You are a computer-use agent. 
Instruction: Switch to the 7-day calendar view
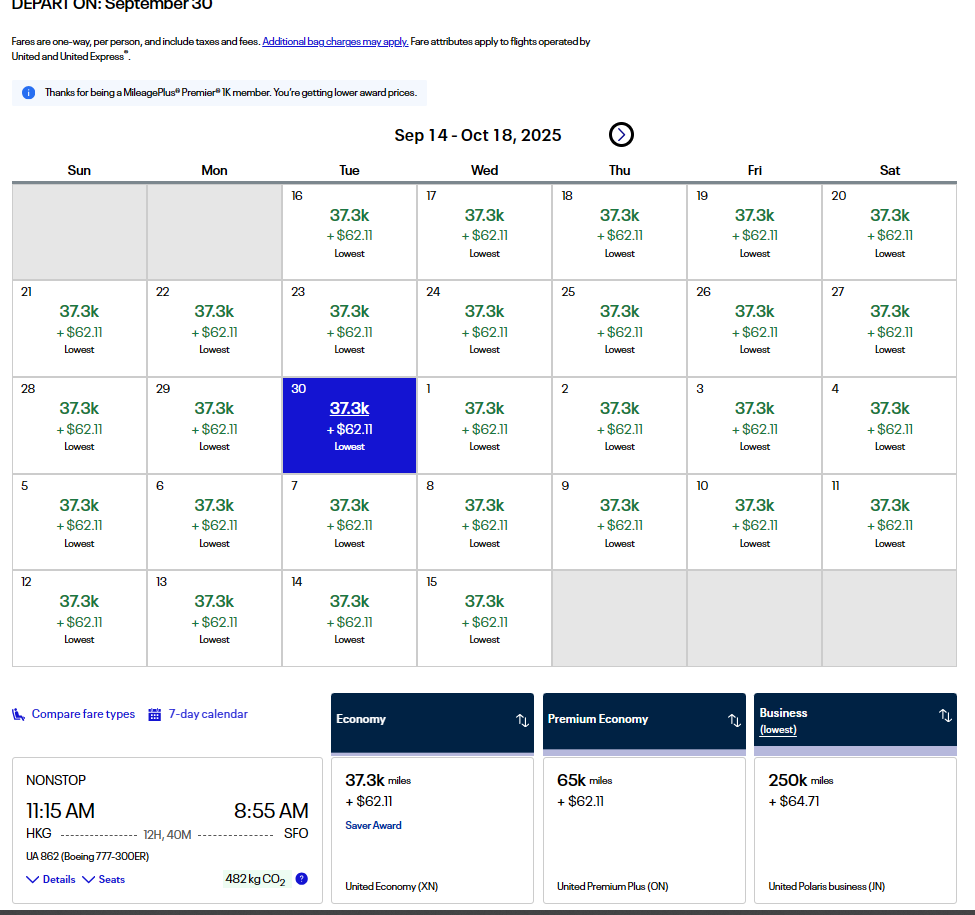click(208, 714)
